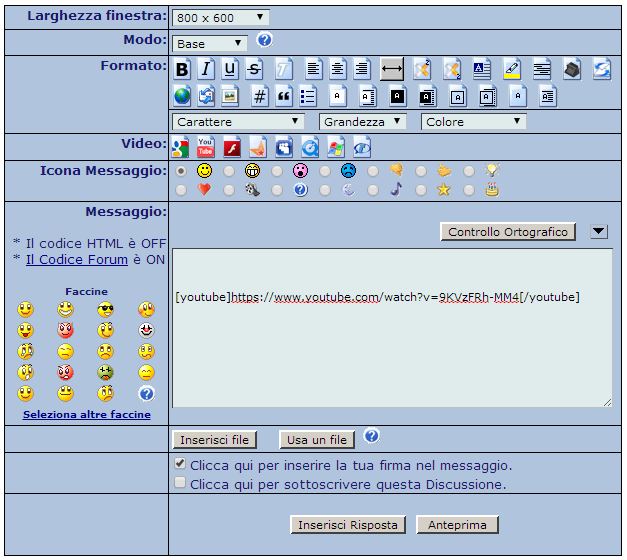Align text to the left
627x560 pixels.
coord(314,70)
